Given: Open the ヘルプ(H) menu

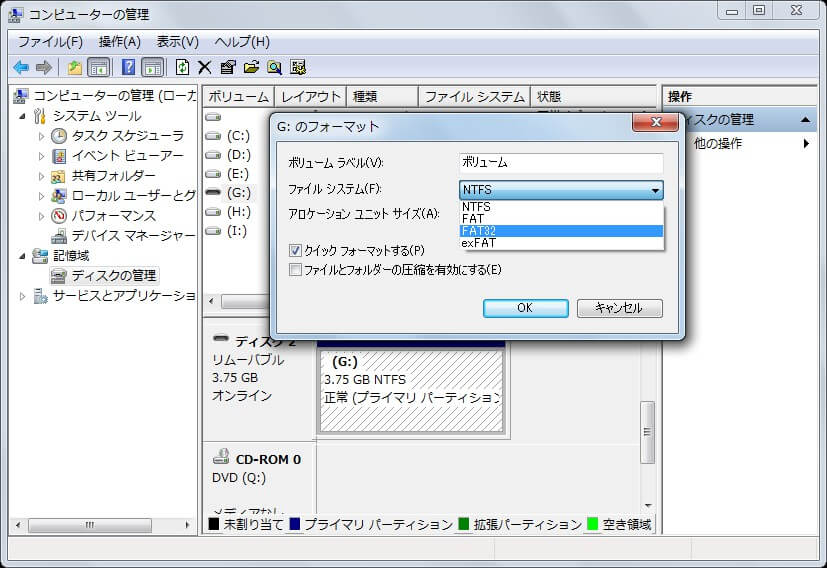Looking at the screenshot, I should coord(243,42).
